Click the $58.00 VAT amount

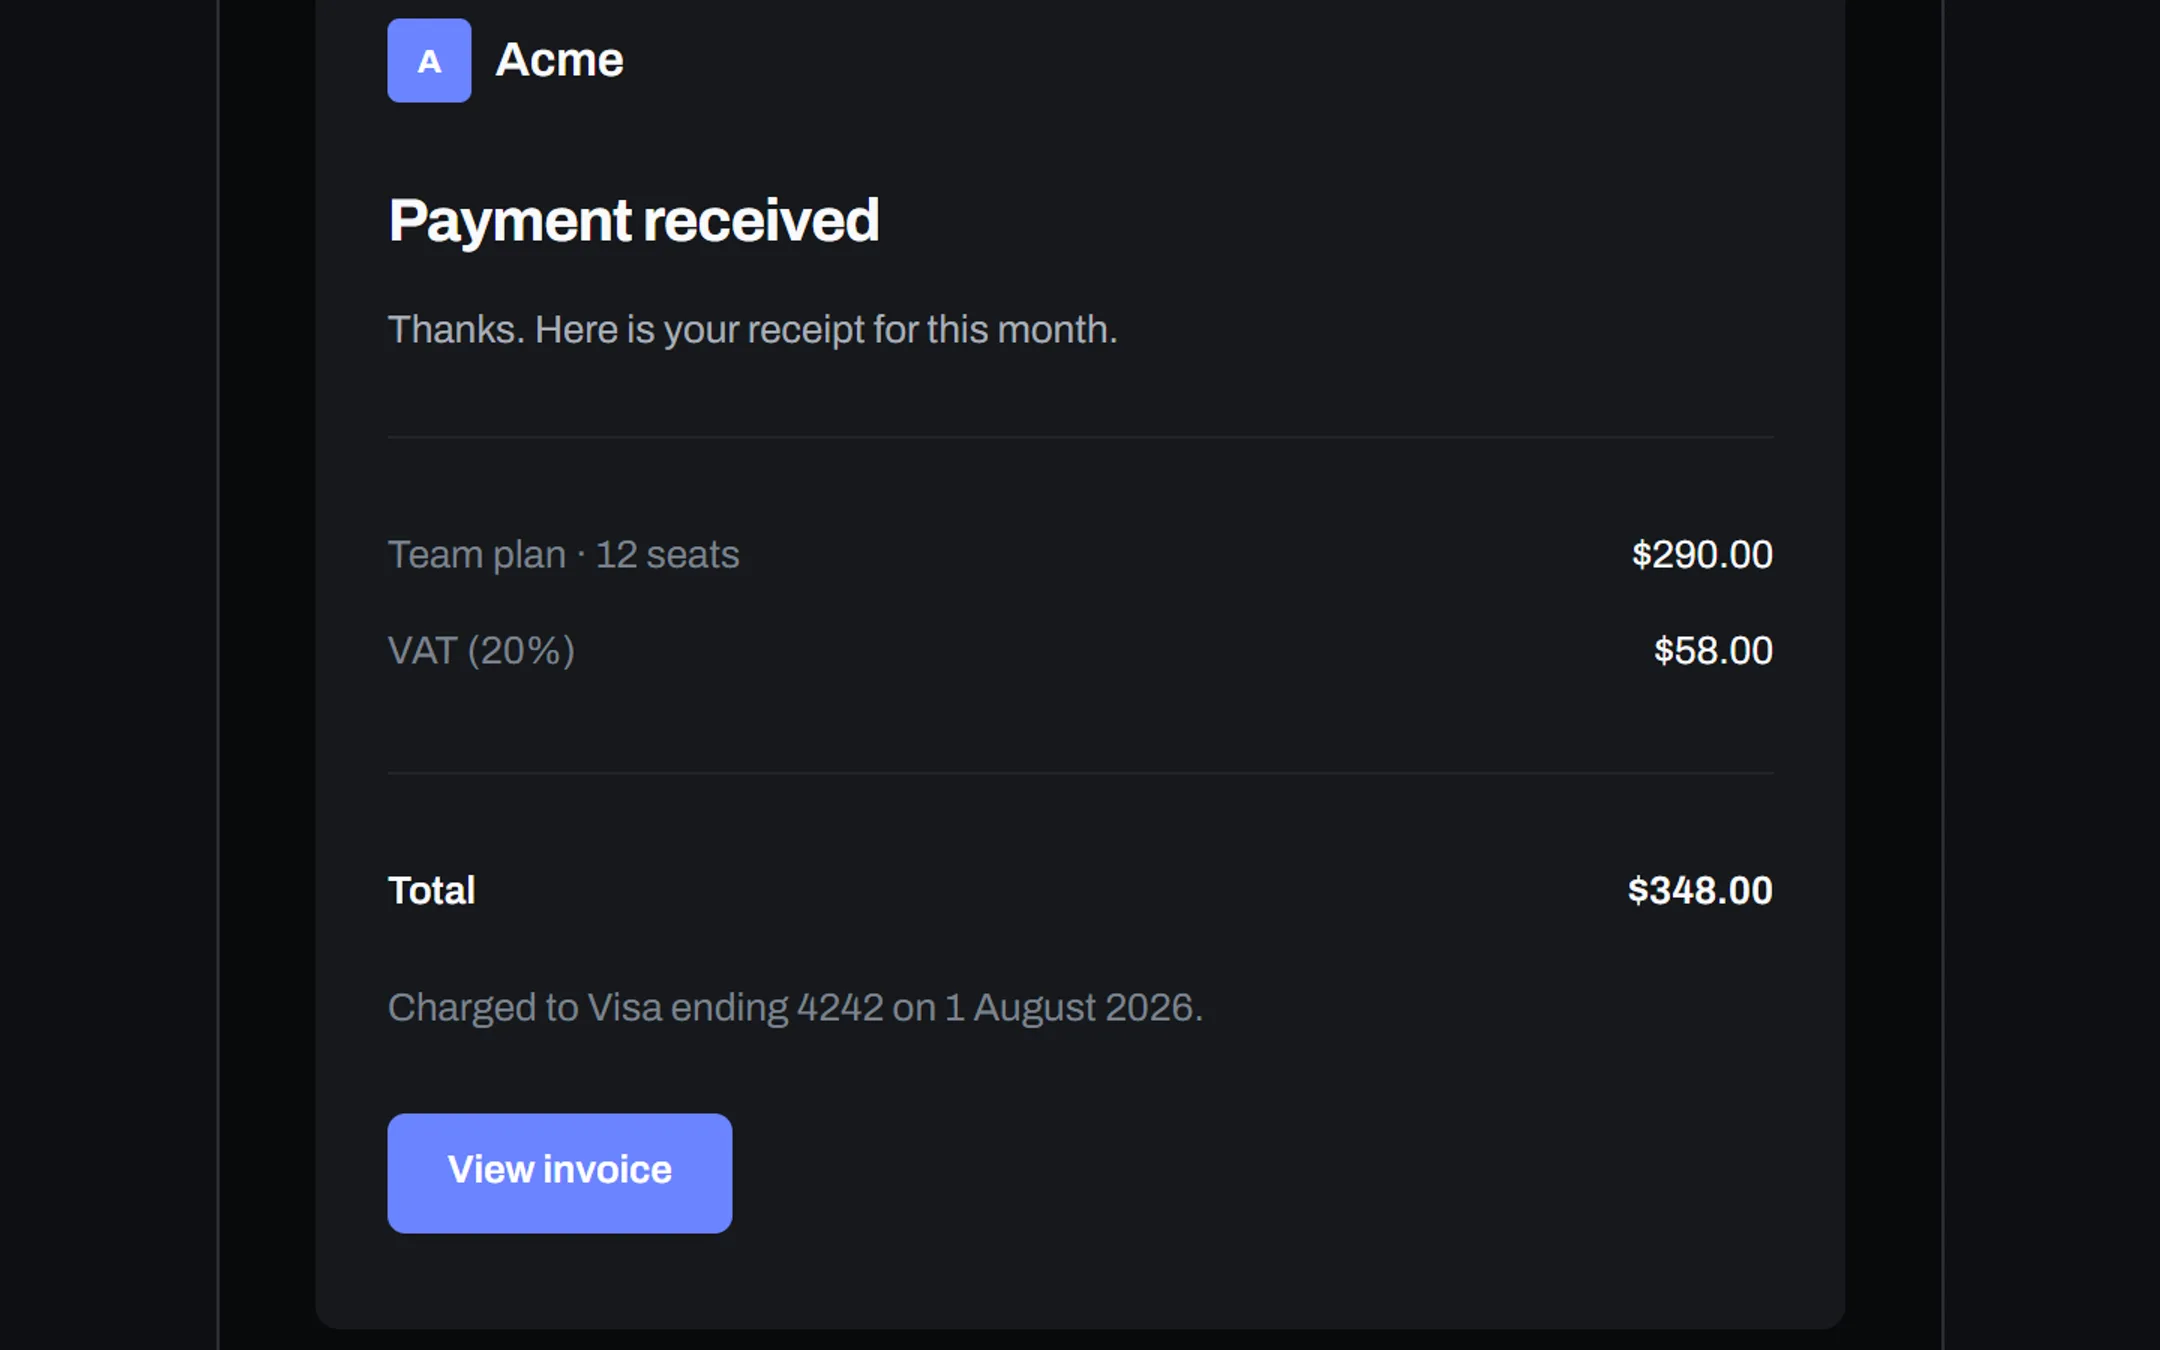pyautogui.click(x=1713, y=651)
